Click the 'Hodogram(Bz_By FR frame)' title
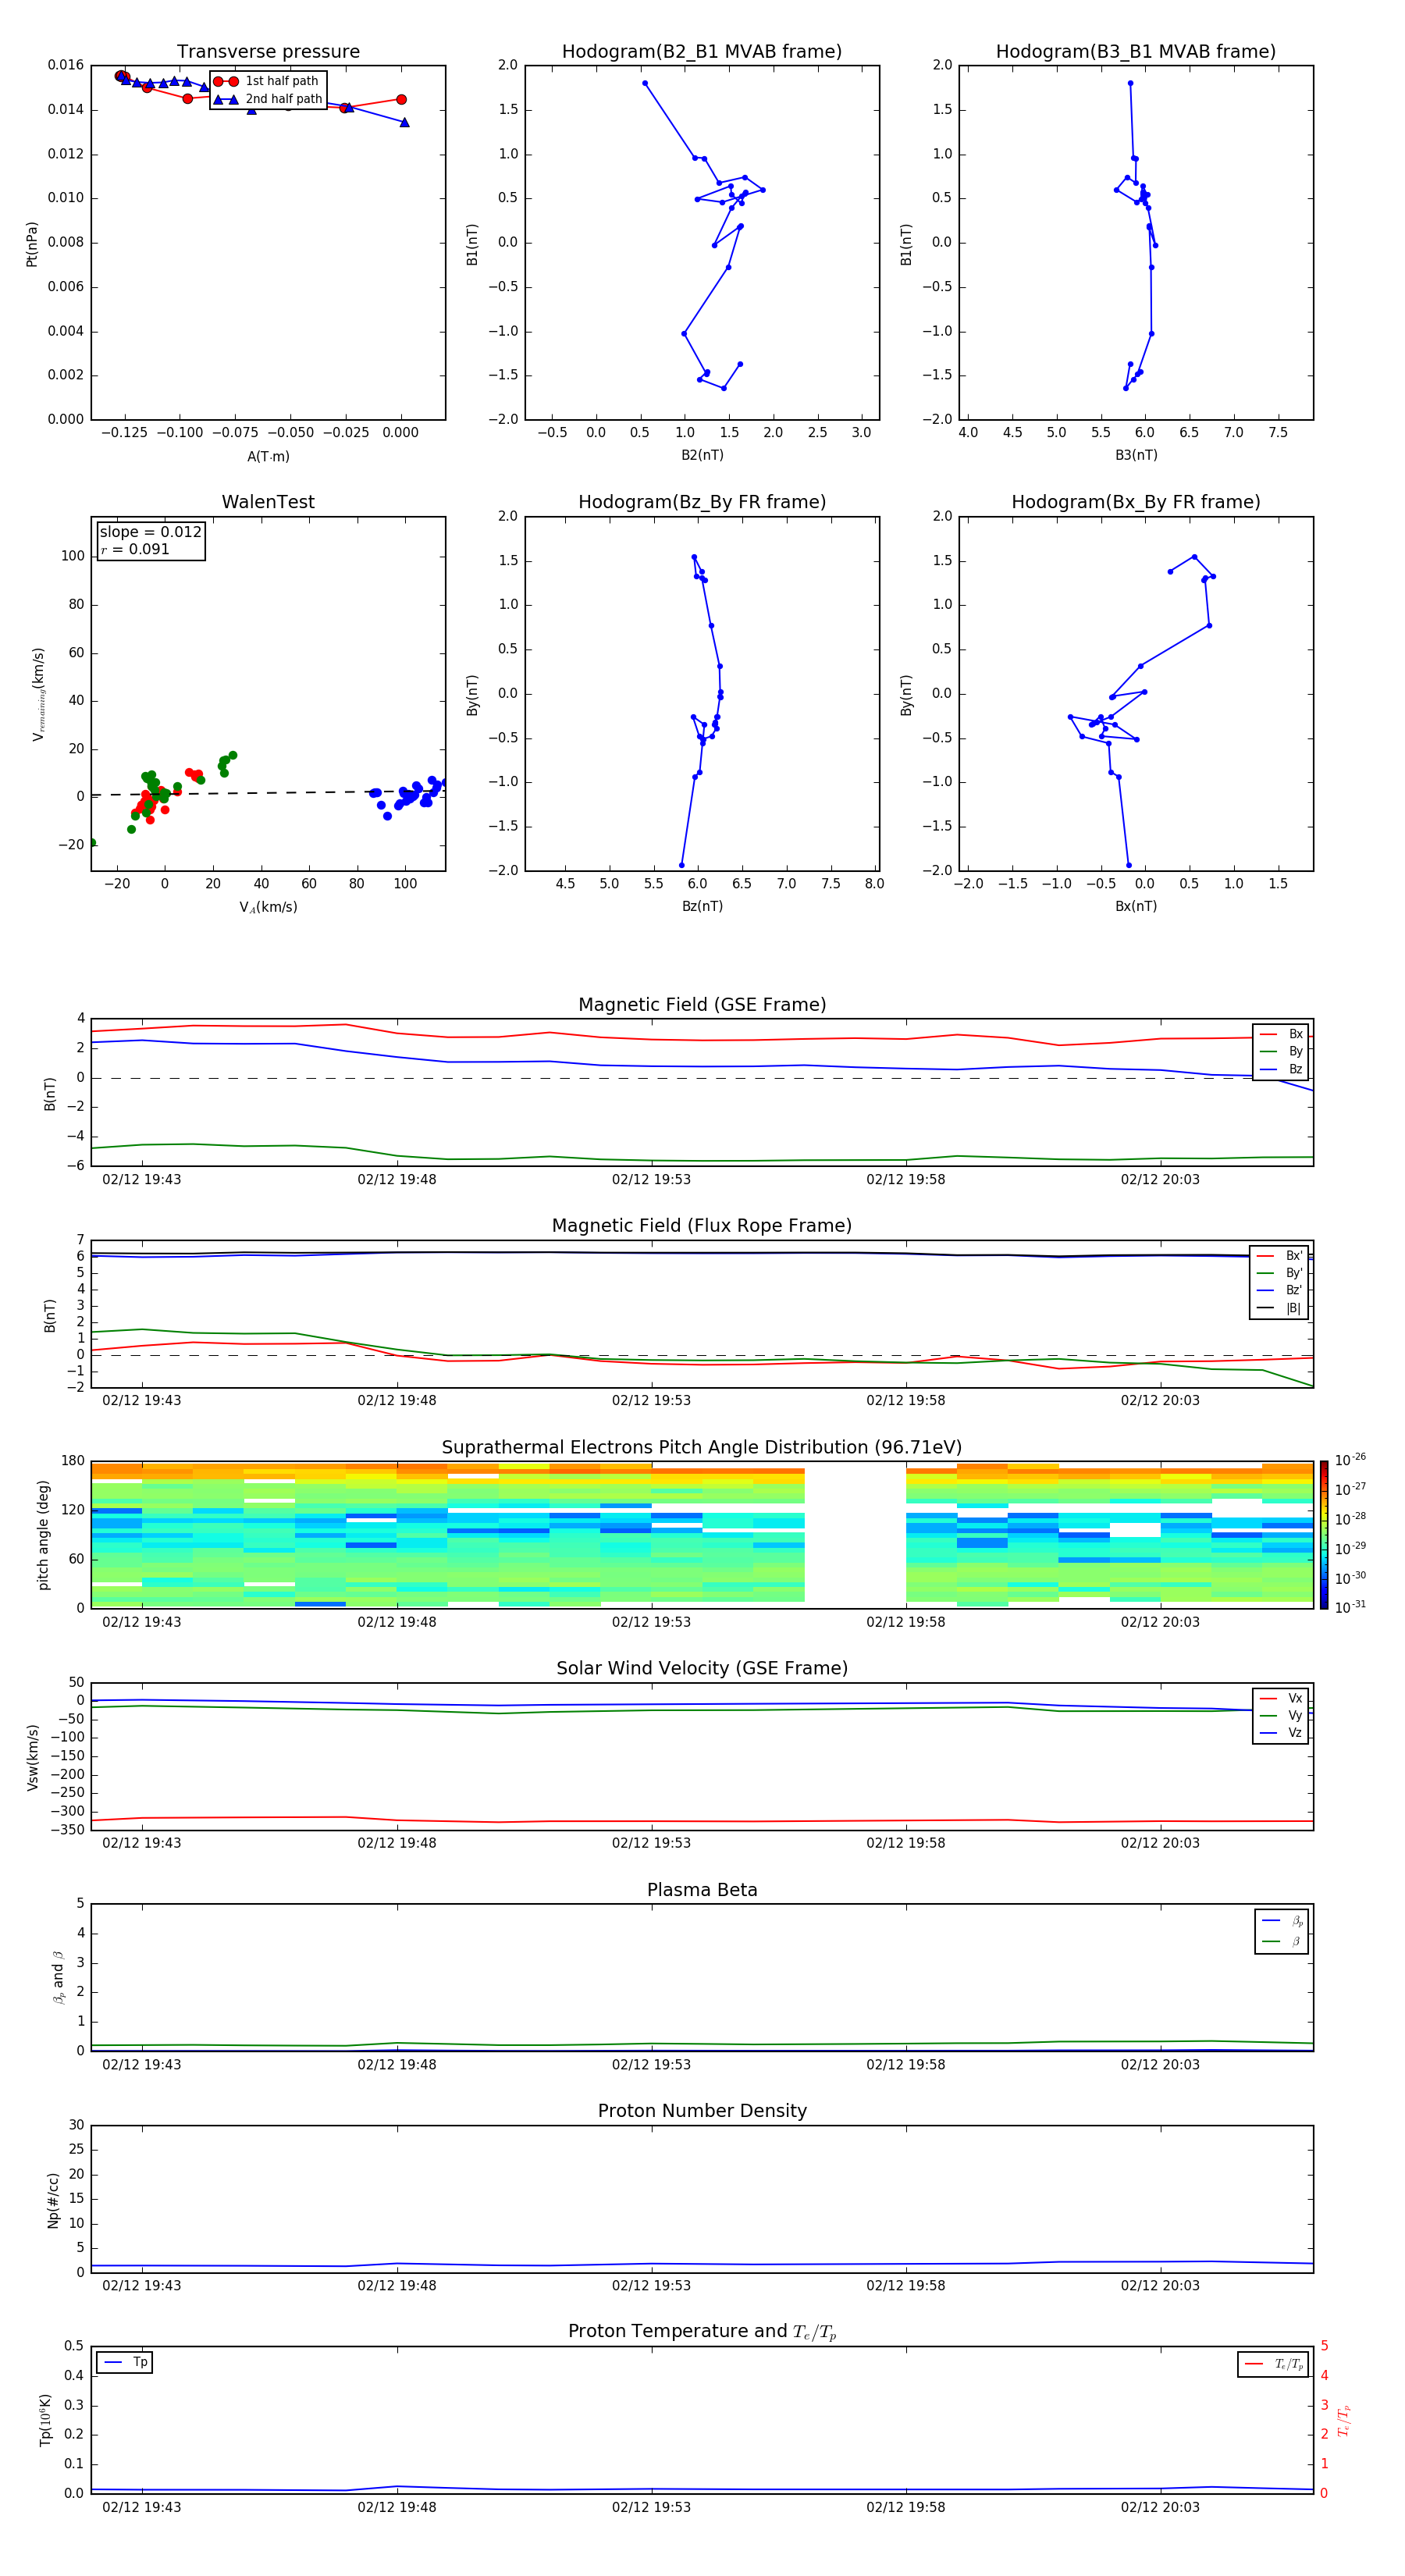The image size is (1405, 2576). [x=702, y=502]
